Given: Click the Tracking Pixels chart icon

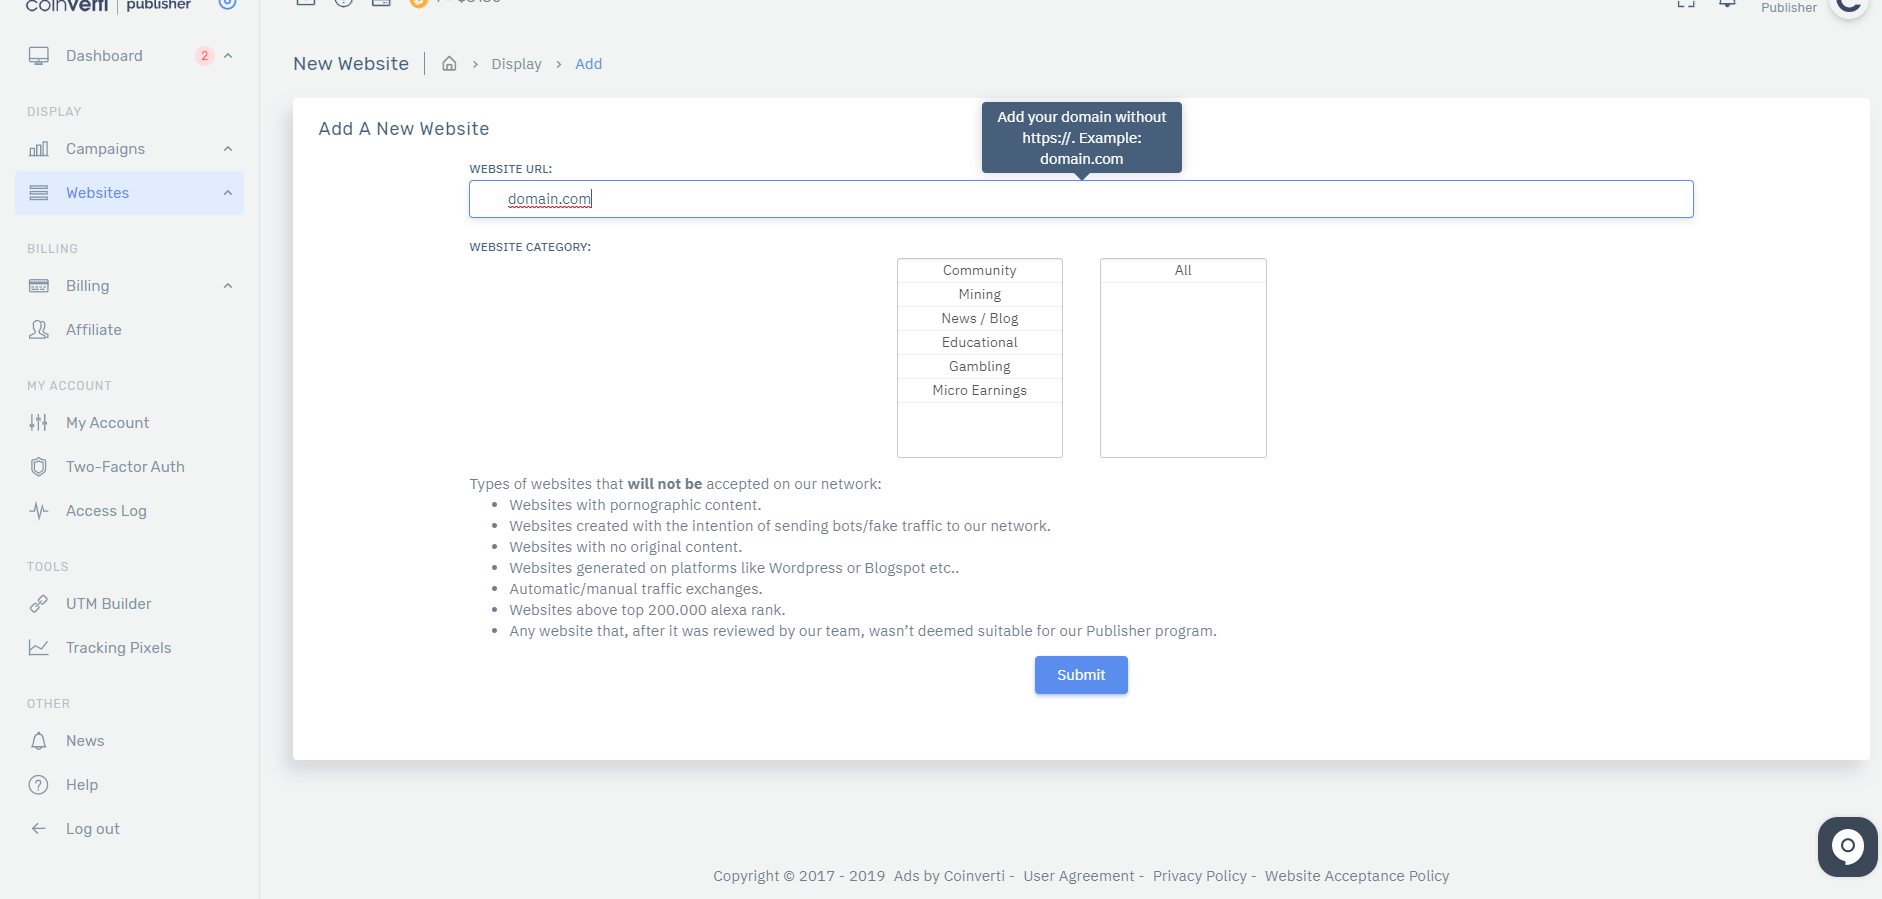Looking at the screenshot, I should tap(39, 648).
